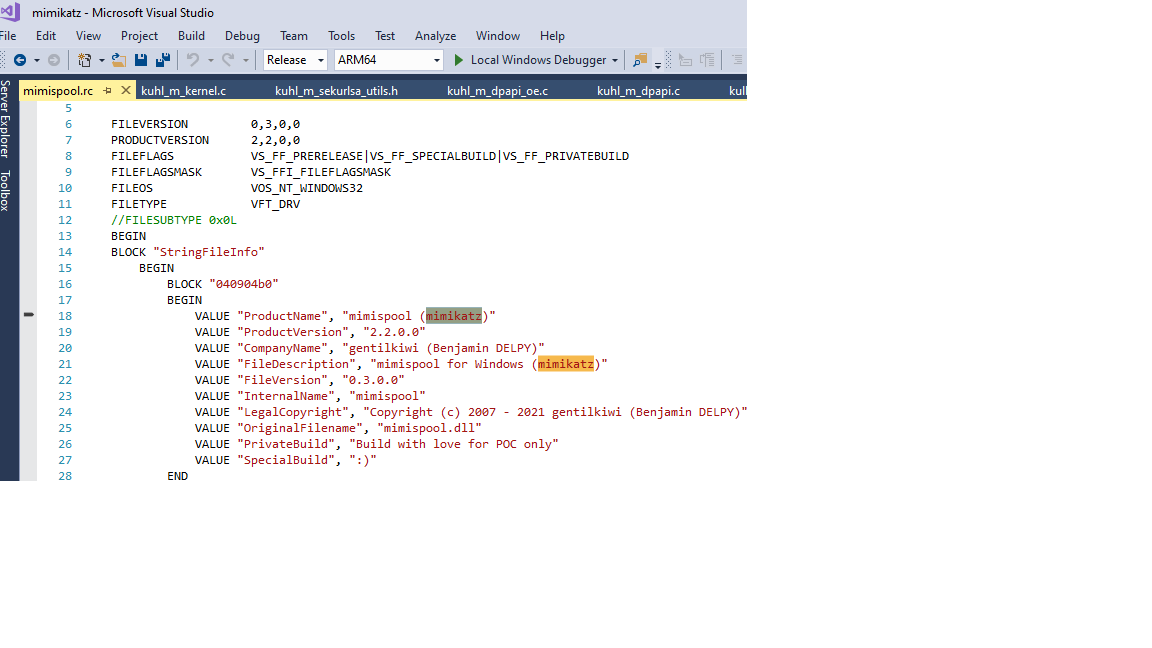The height and width of the screenshot is (648, 1152).
Task: Switch to the kuhl_m_dpapi_oe.c tab
Action: pyautogui.click(x=497, y=90)
